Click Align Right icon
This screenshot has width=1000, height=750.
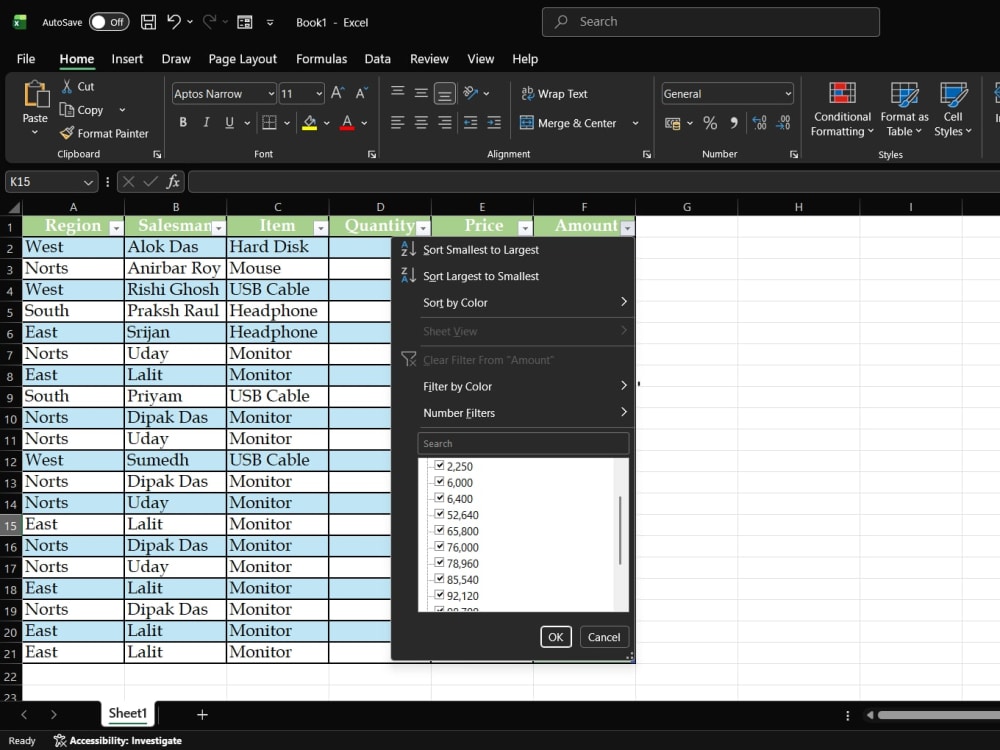(445, 122)
